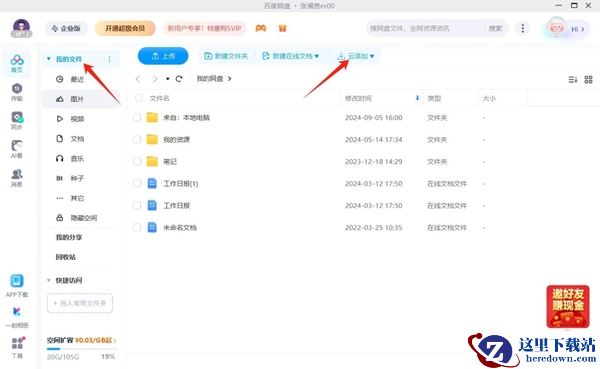600x369 pixels.
Task: Click the three-dot icon next to 我的文件
Action: pyautogui.click(x=109, y=59)
